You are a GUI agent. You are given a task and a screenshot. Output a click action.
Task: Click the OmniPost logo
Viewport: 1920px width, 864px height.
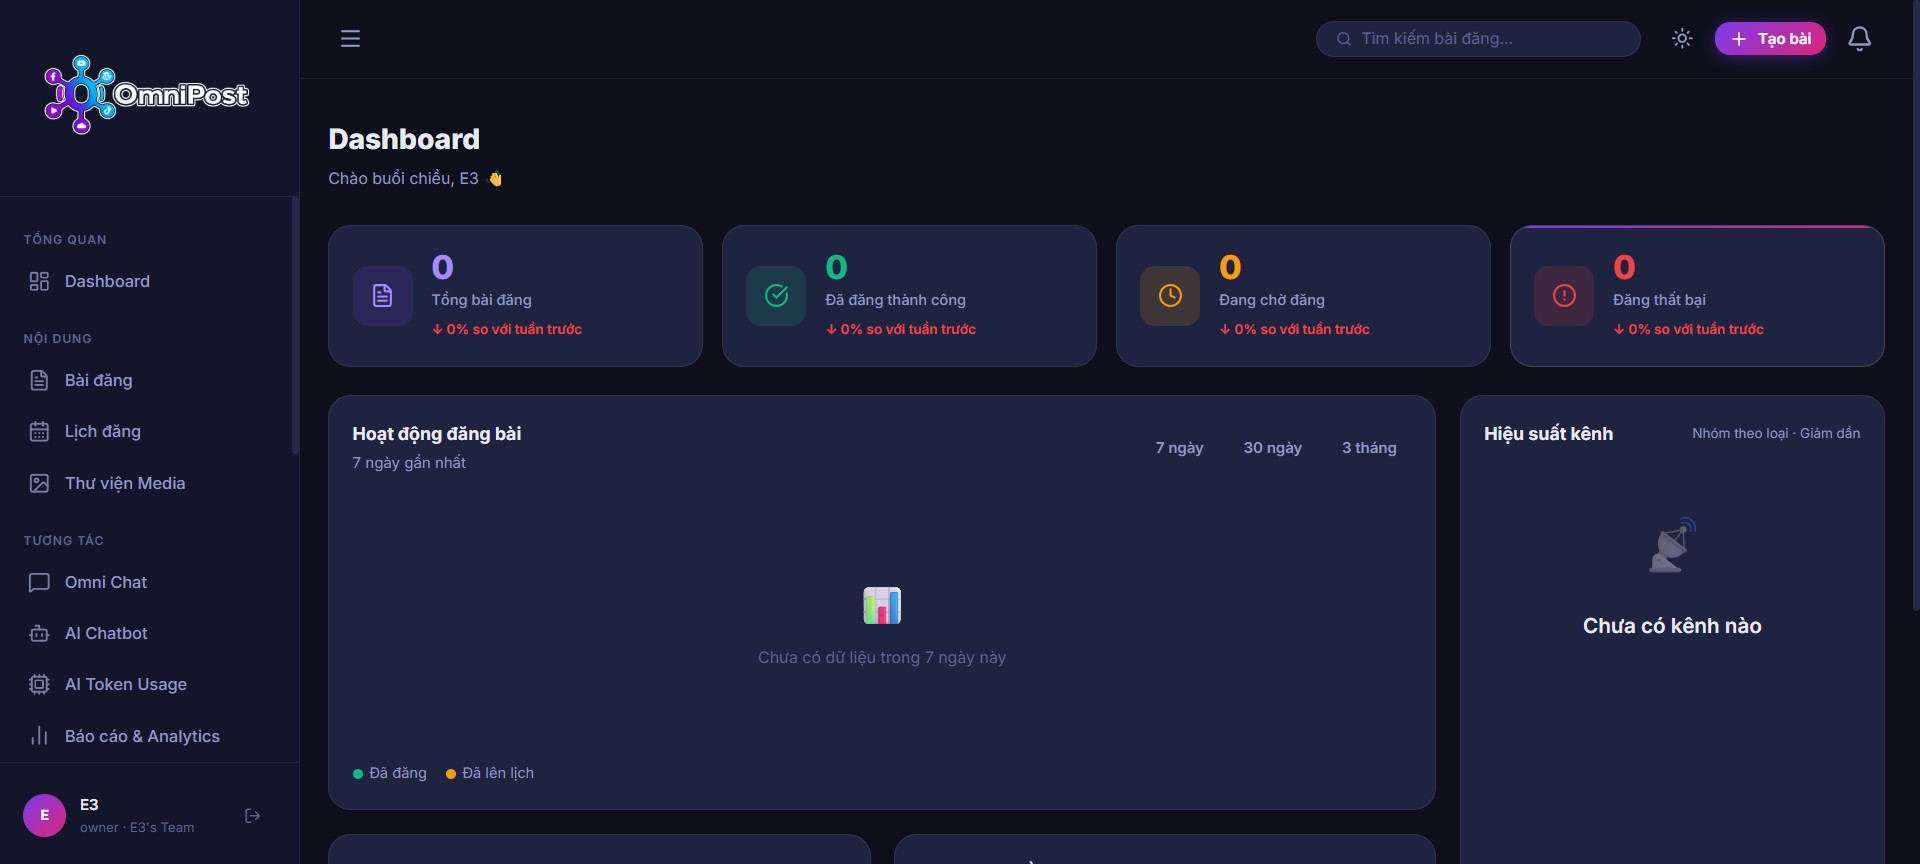tap(147, 95)
